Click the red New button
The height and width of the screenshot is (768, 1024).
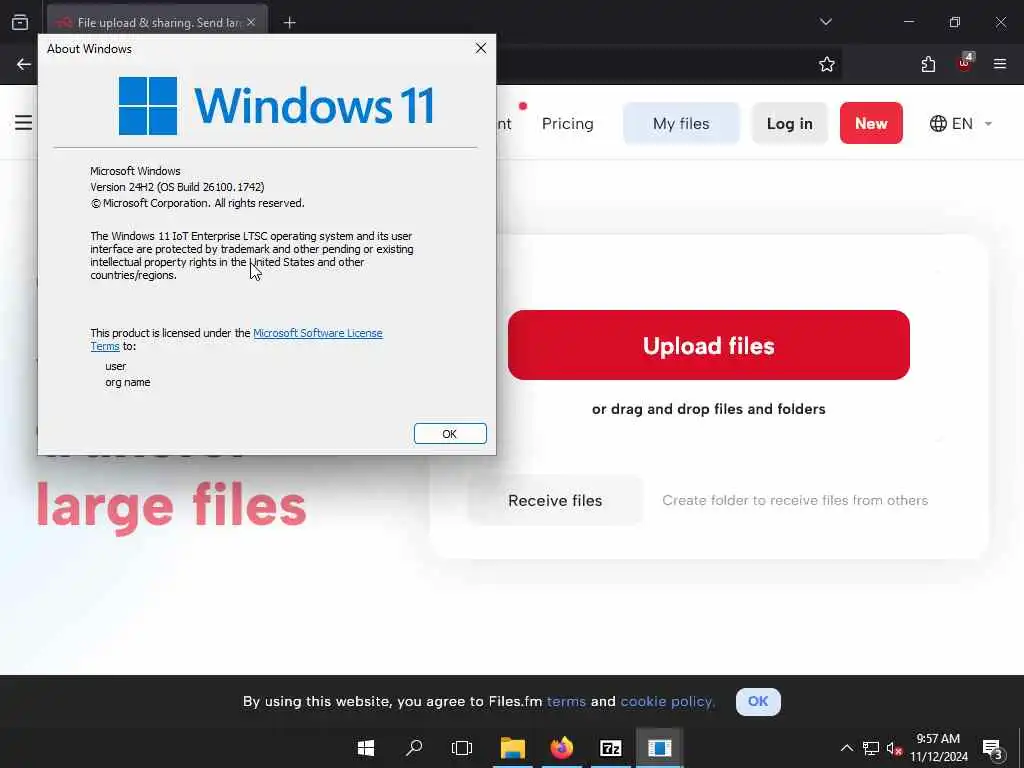pyautogui.click(x=871, y=123)
